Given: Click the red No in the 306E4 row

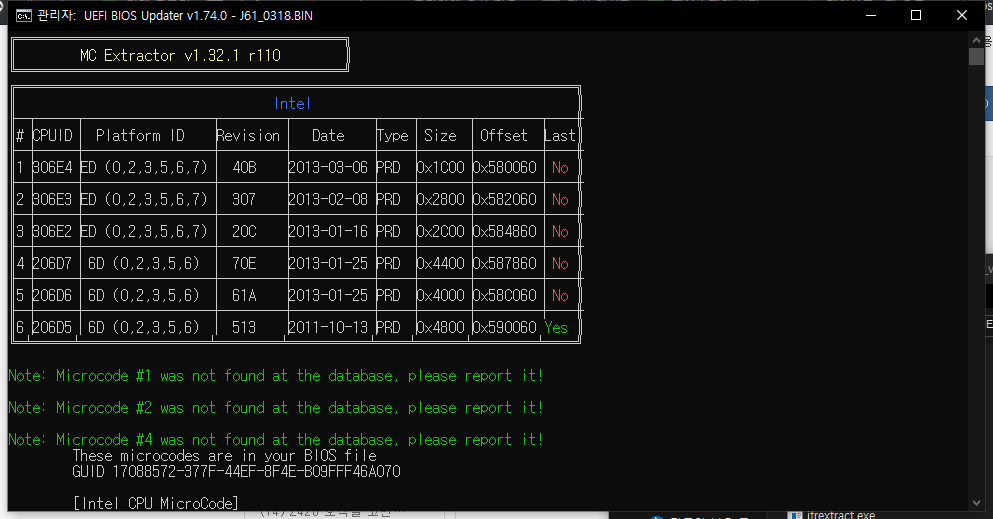Looking at the screenshot, I should coord(560,168).
